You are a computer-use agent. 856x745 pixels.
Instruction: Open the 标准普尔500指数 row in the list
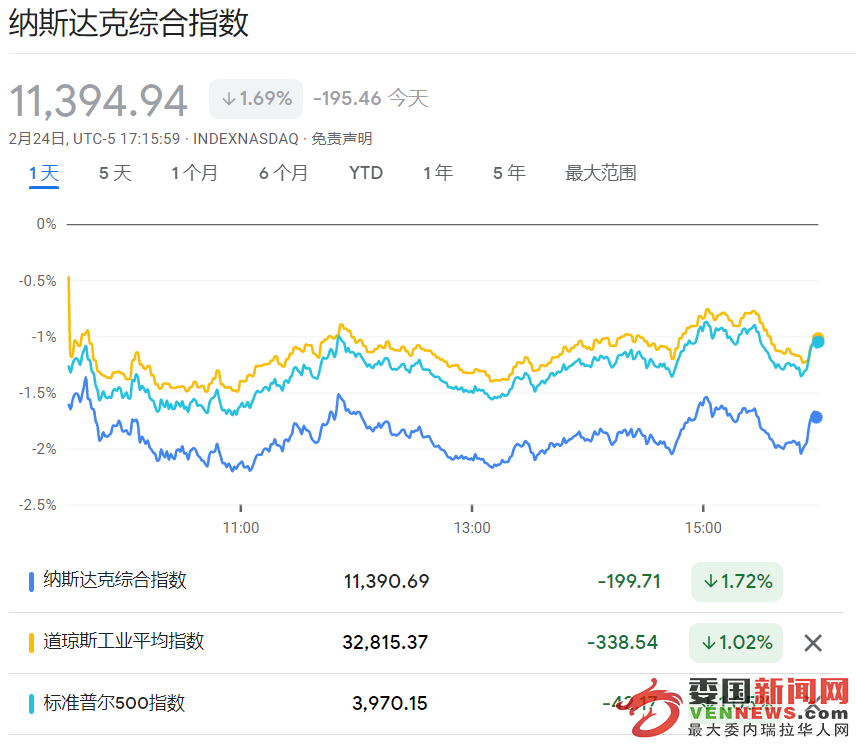[x=426, y=704]
